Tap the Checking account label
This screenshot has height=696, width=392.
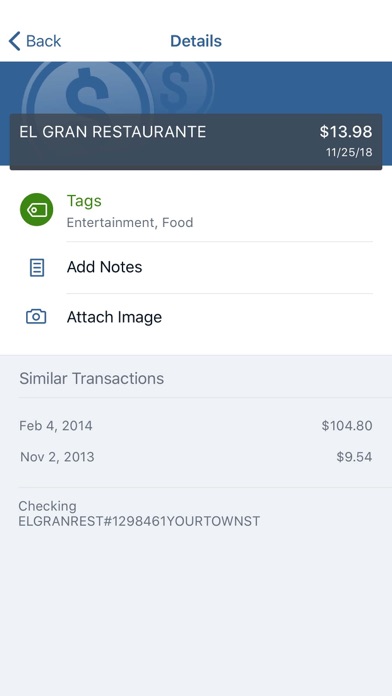click(47, 506)
